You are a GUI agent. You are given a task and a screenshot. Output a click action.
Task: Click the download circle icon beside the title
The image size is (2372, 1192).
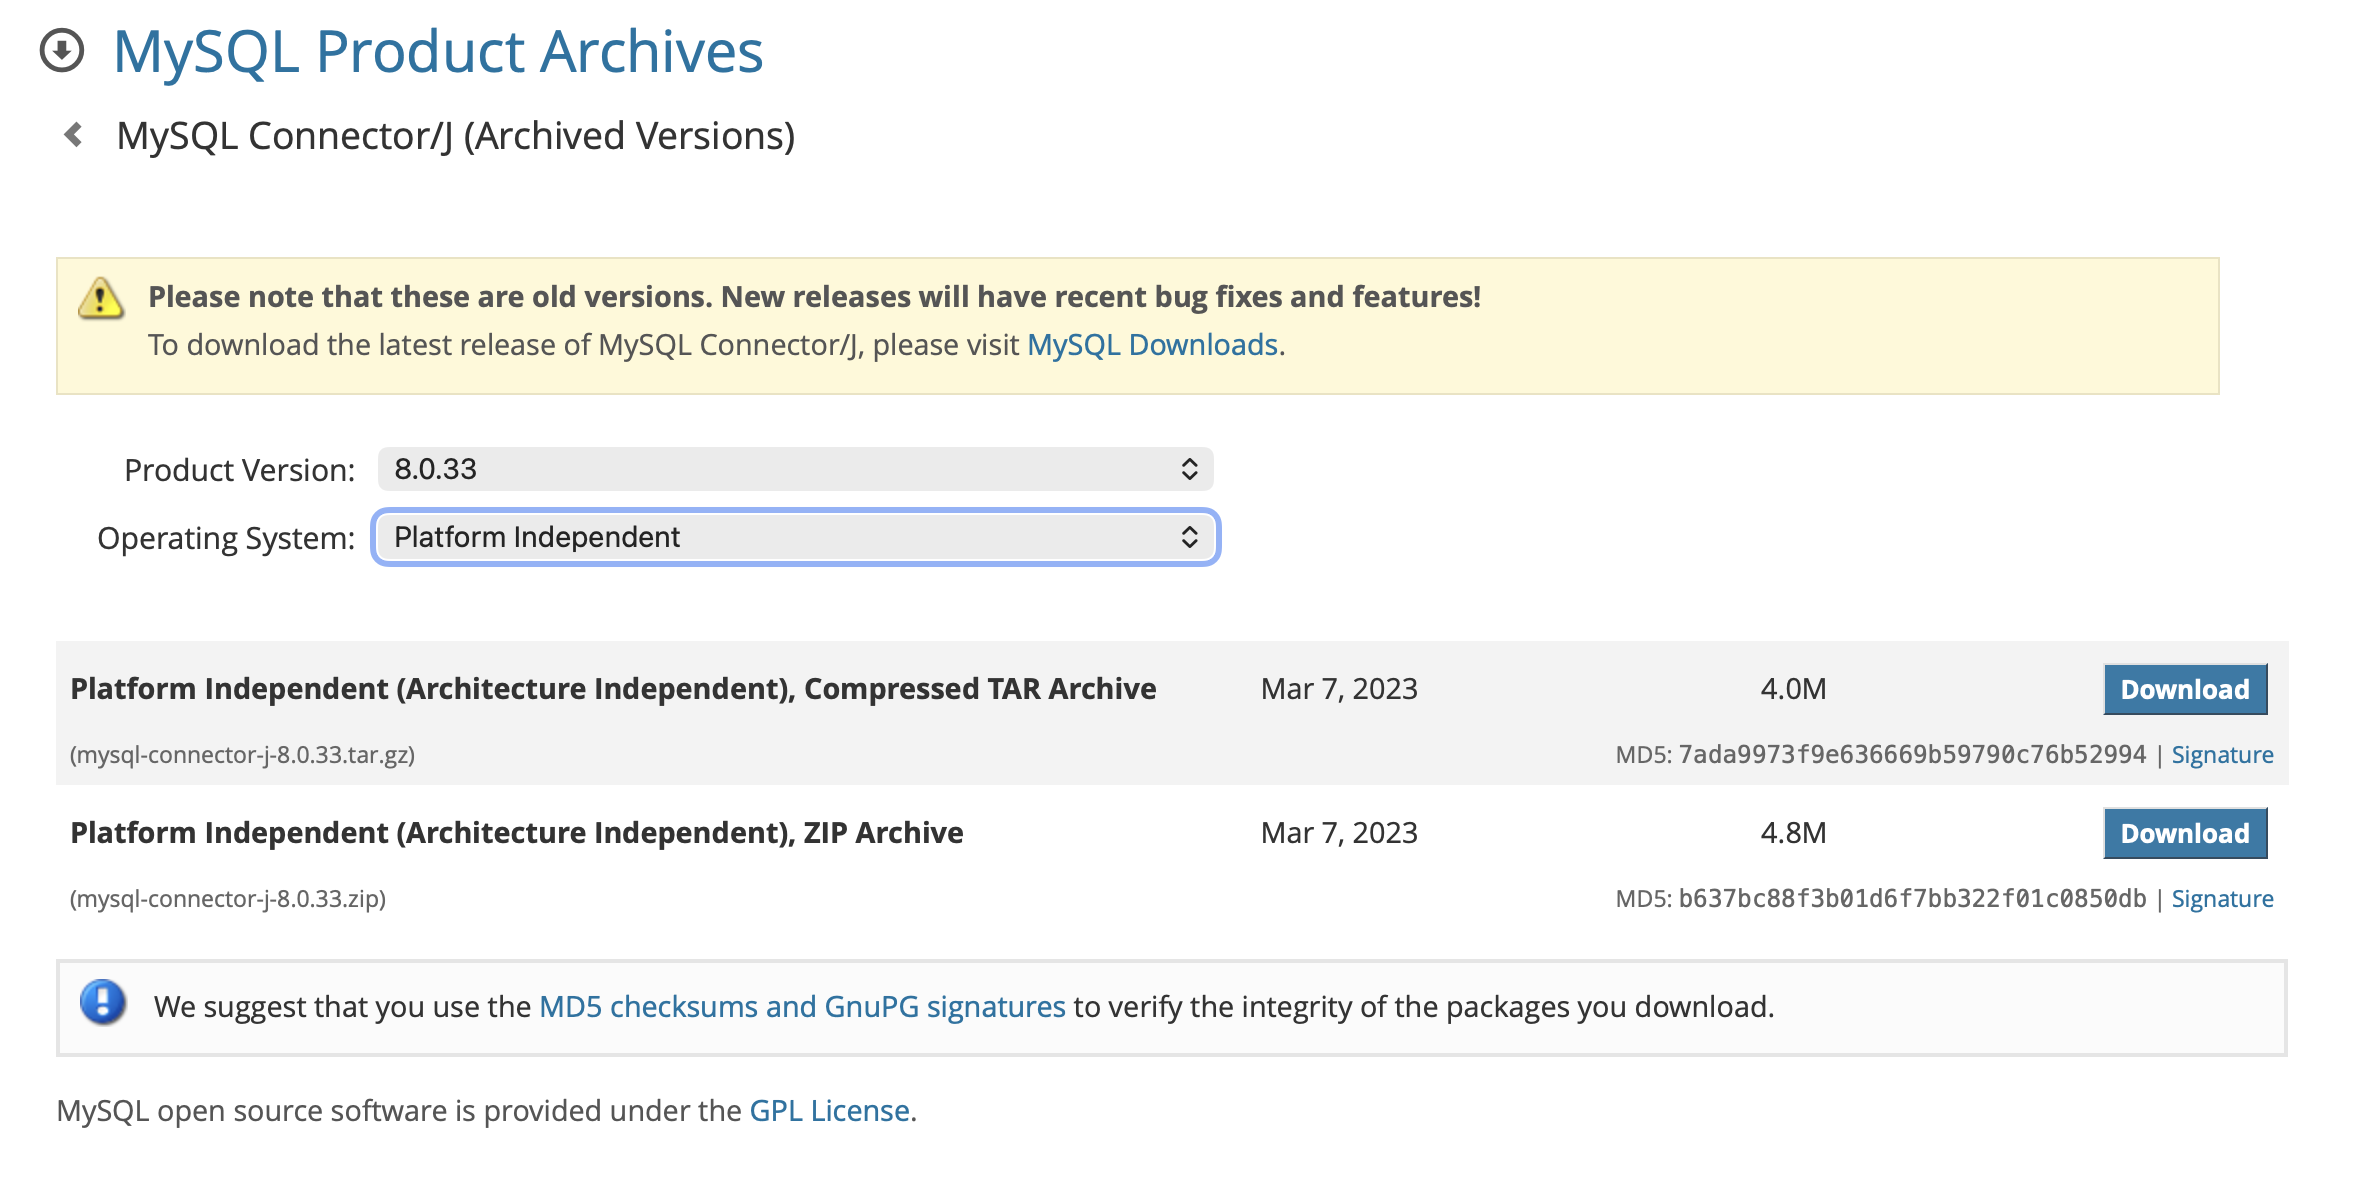(x=62, y=51)
